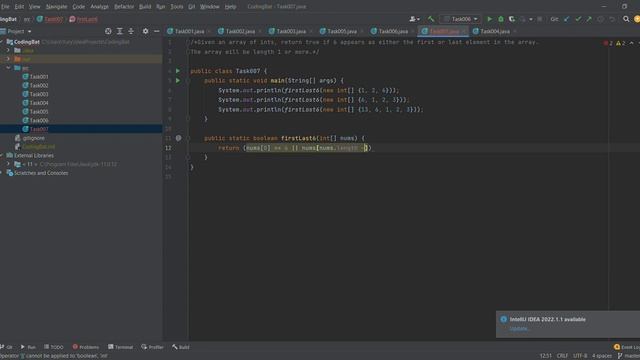This screenshot has height=360, width=640.
Task: Open the TODO tool window button
Action: click(x=54, y=347)
